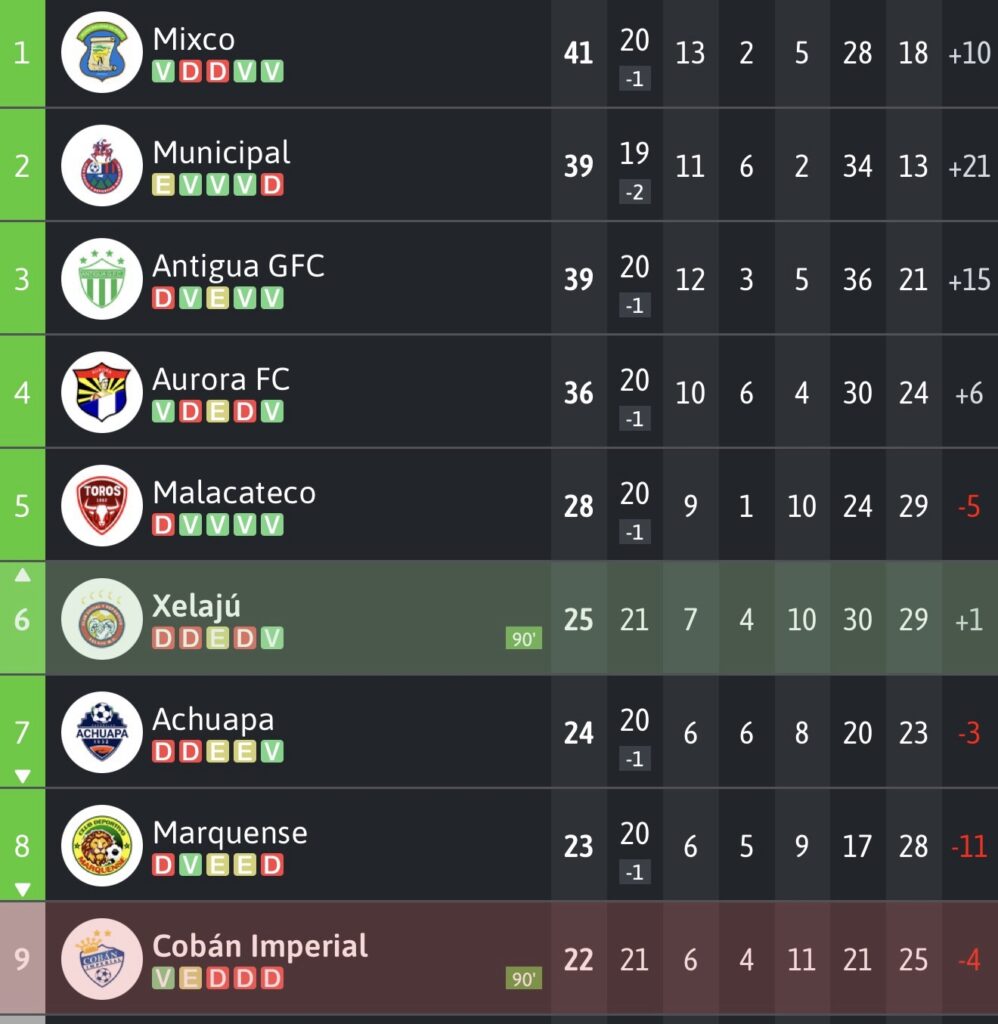Click Mixco's first green V form badge

(164, 72)
